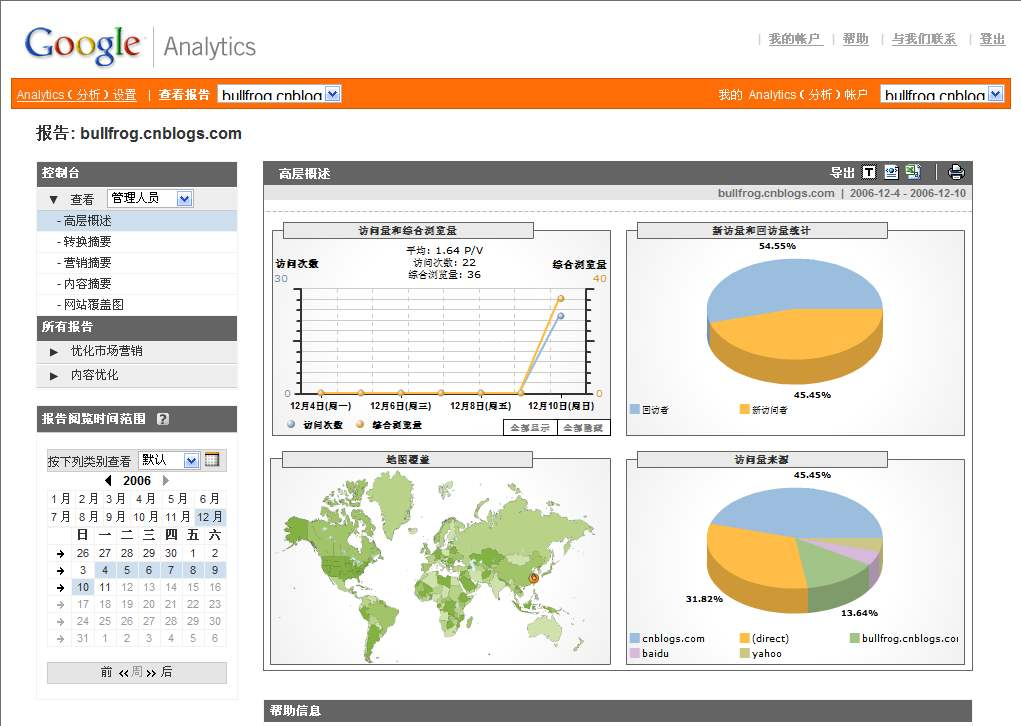The width and height of the screenshot is (1021, 726).
Task: Click 12月10日 blue data point on line chart
Action: (x=561, y=316)
